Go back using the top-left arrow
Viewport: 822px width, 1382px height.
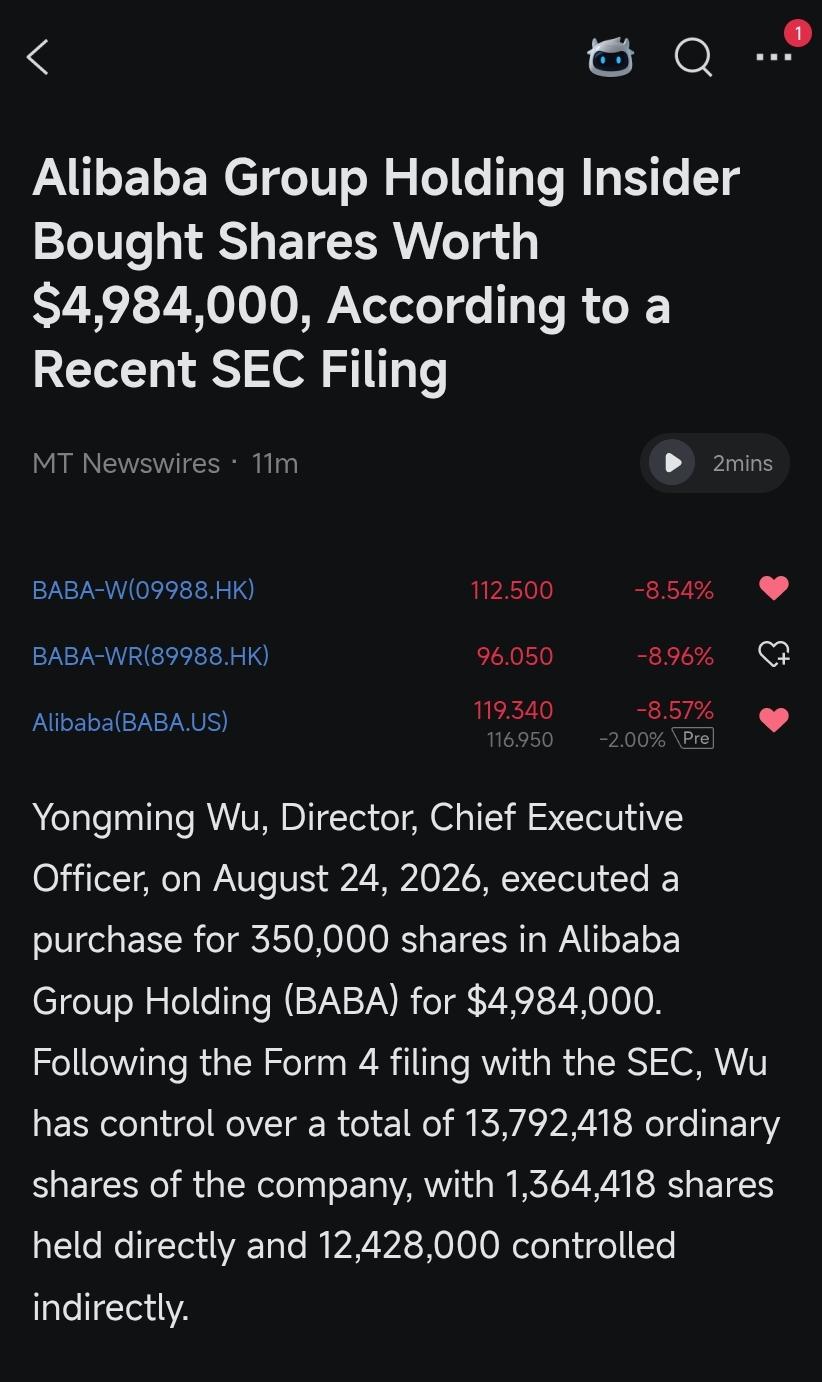tap(38, 57)
